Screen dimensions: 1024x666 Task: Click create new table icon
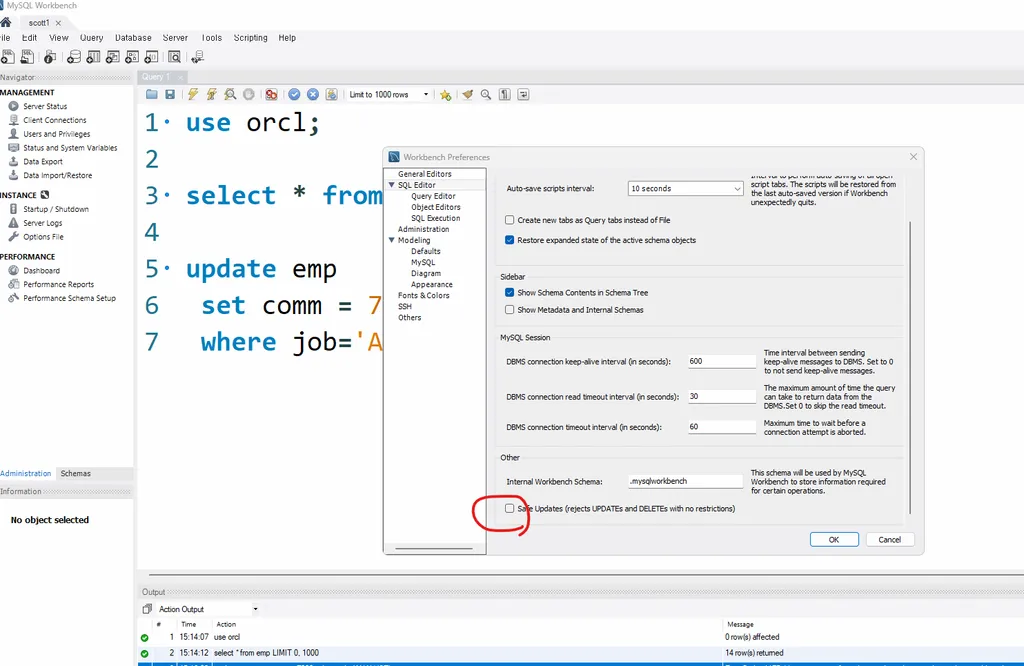[x=93, y=57]
